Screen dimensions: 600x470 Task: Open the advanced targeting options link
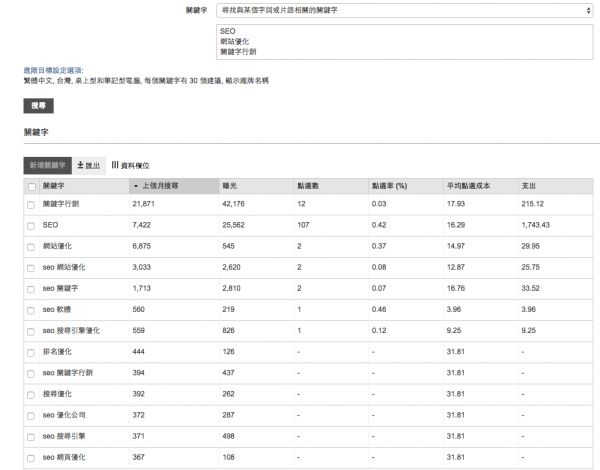[53, 70]
